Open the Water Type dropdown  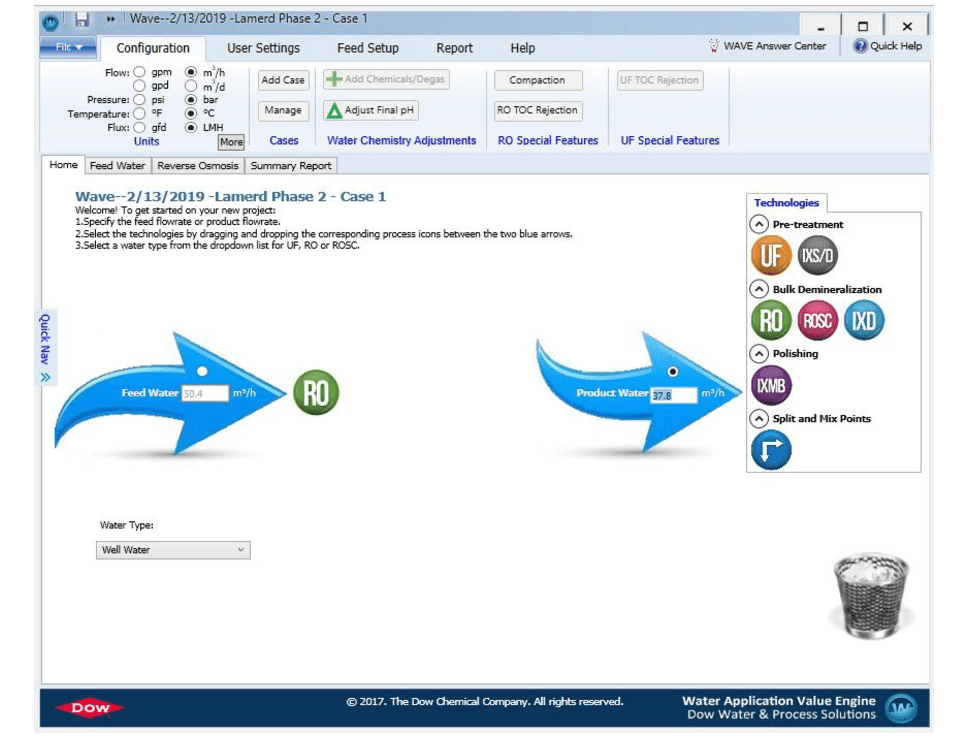[173, 550]
